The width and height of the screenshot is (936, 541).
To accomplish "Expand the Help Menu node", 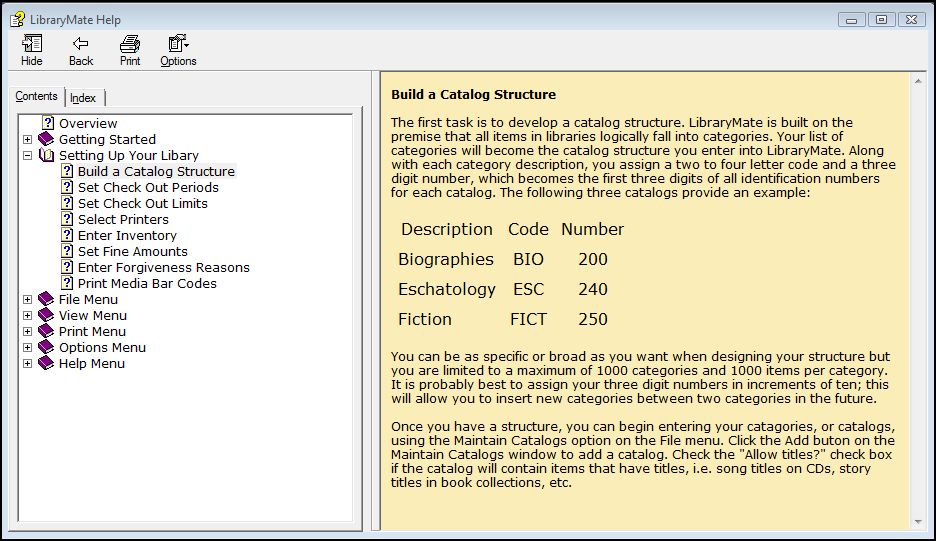I will click(27, 364).
